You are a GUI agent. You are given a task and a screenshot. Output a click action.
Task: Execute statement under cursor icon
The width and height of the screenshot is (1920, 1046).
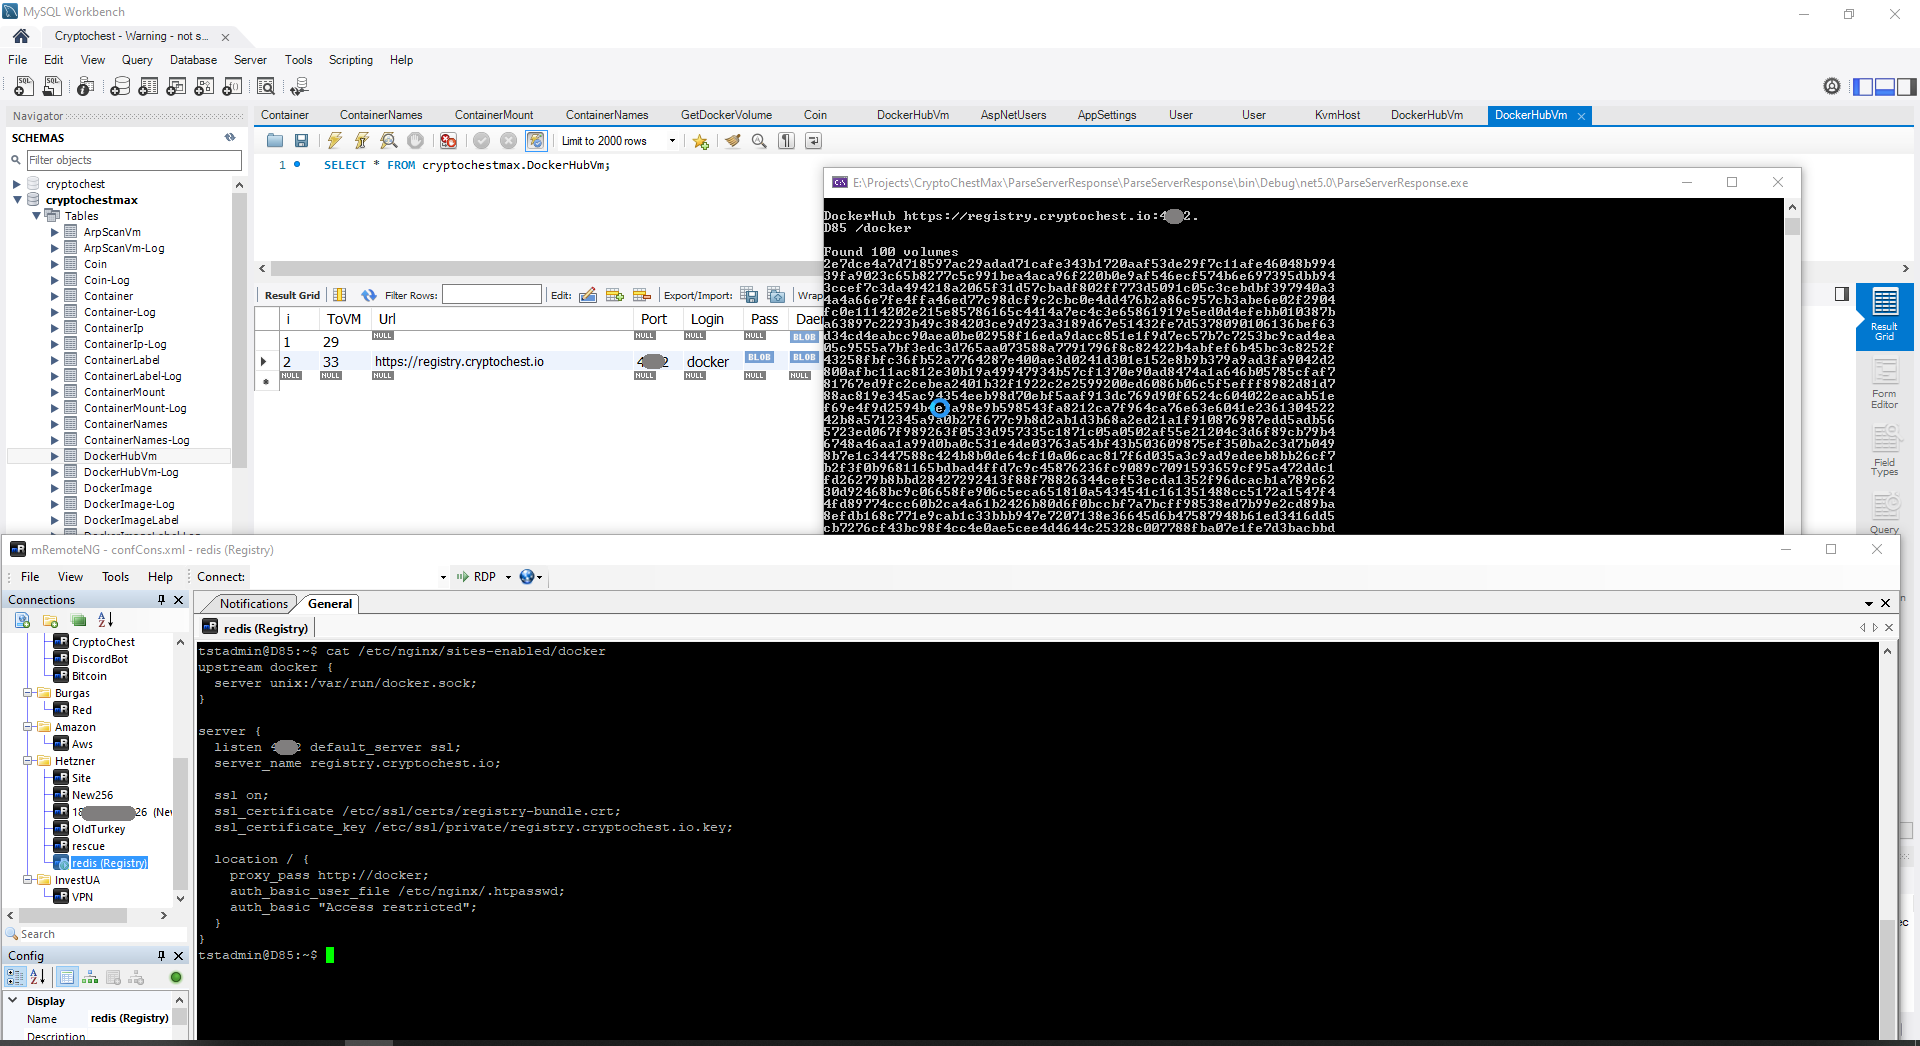362,141
